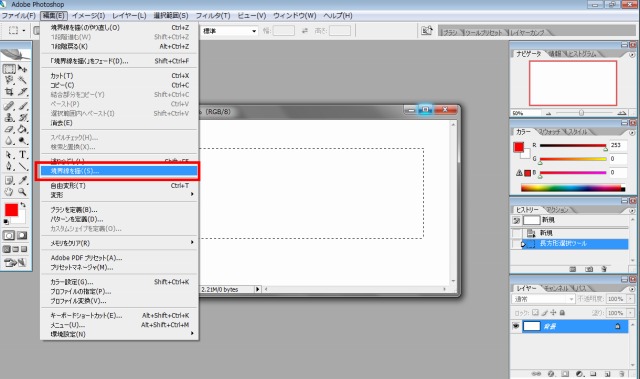
Task: Delete layer using trash icon
Action: [622, 373]
